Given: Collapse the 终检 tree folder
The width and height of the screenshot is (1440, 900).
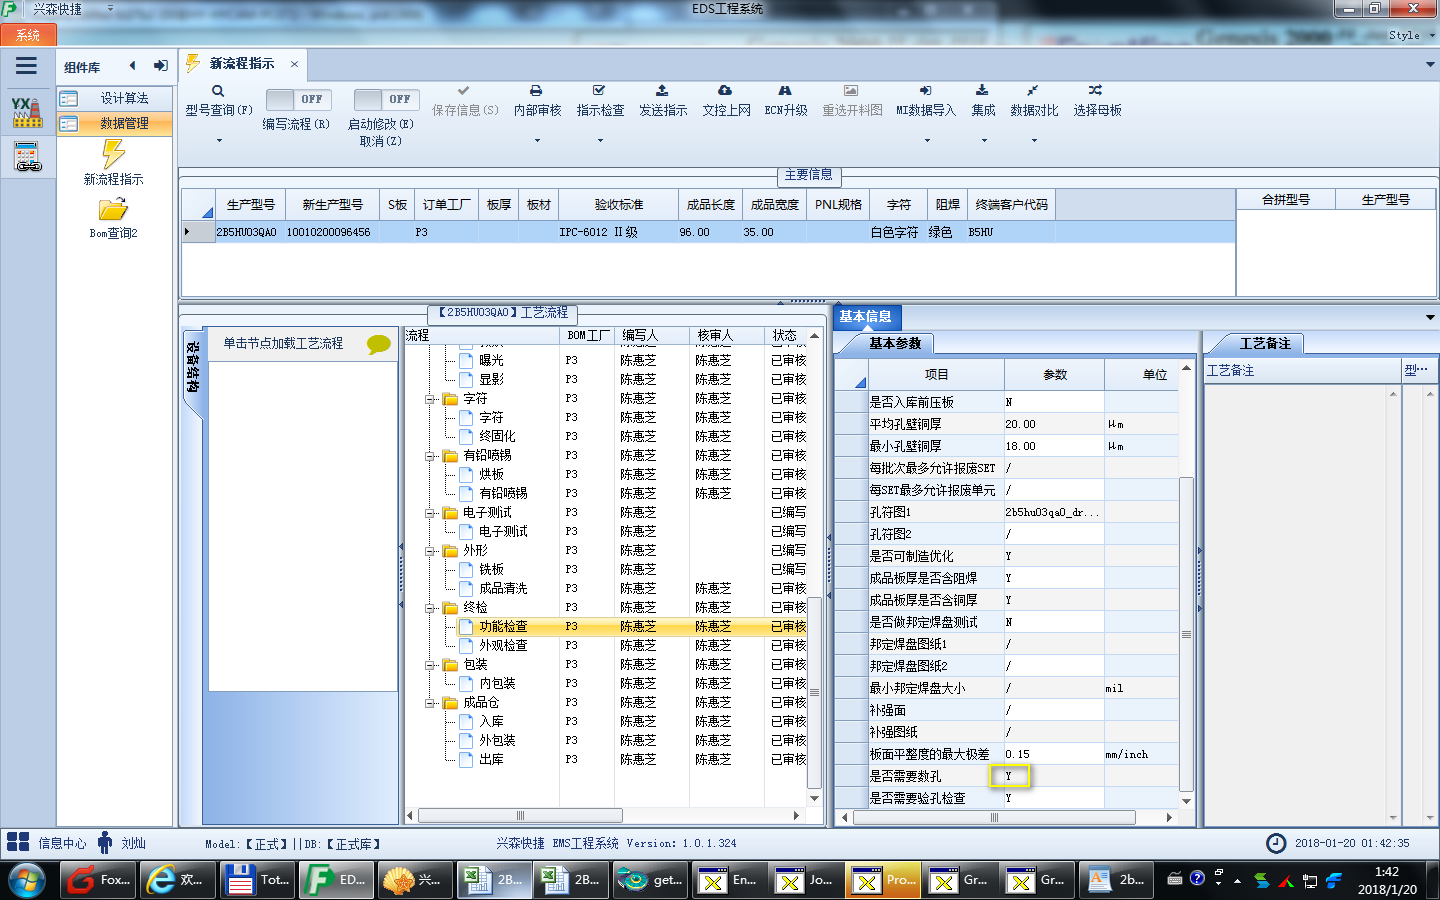Looking at the screenshot, I should pyautogui.click(x=430, y=607).
